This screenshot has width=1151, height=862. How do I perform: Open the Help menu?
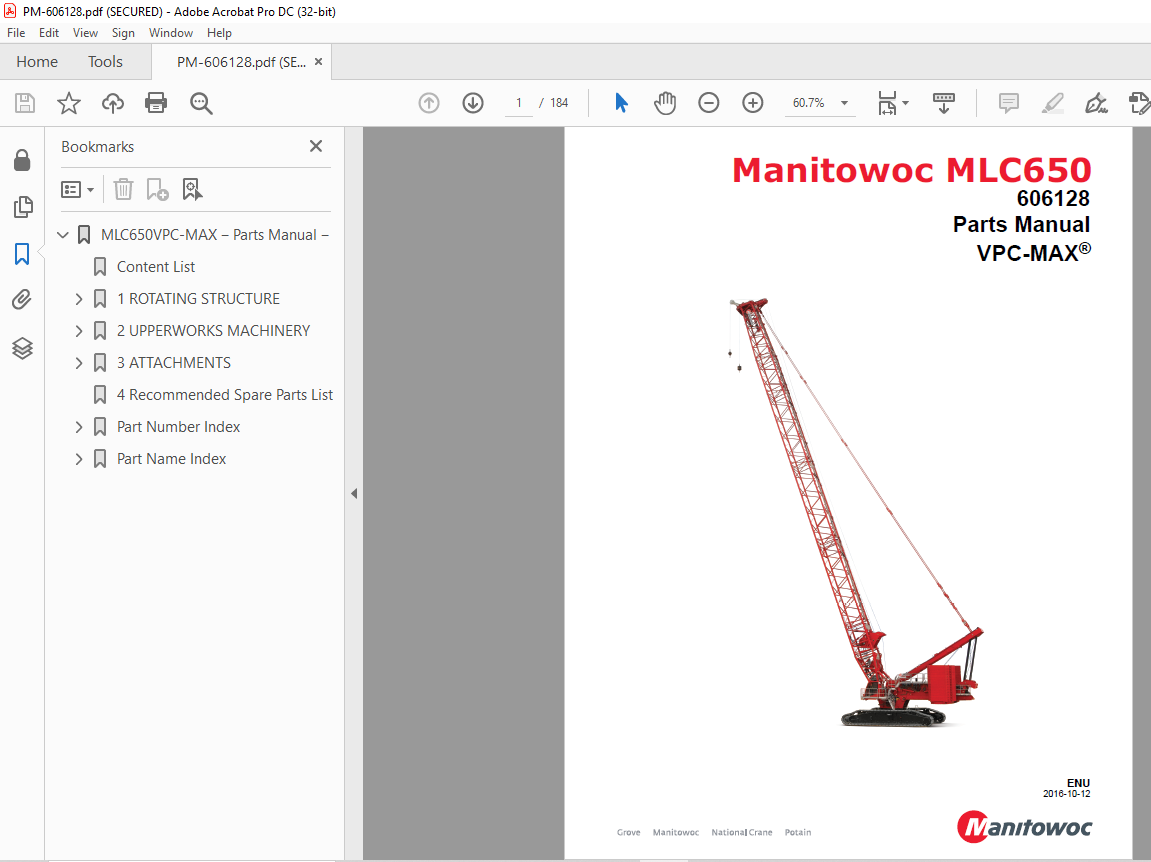219,33
